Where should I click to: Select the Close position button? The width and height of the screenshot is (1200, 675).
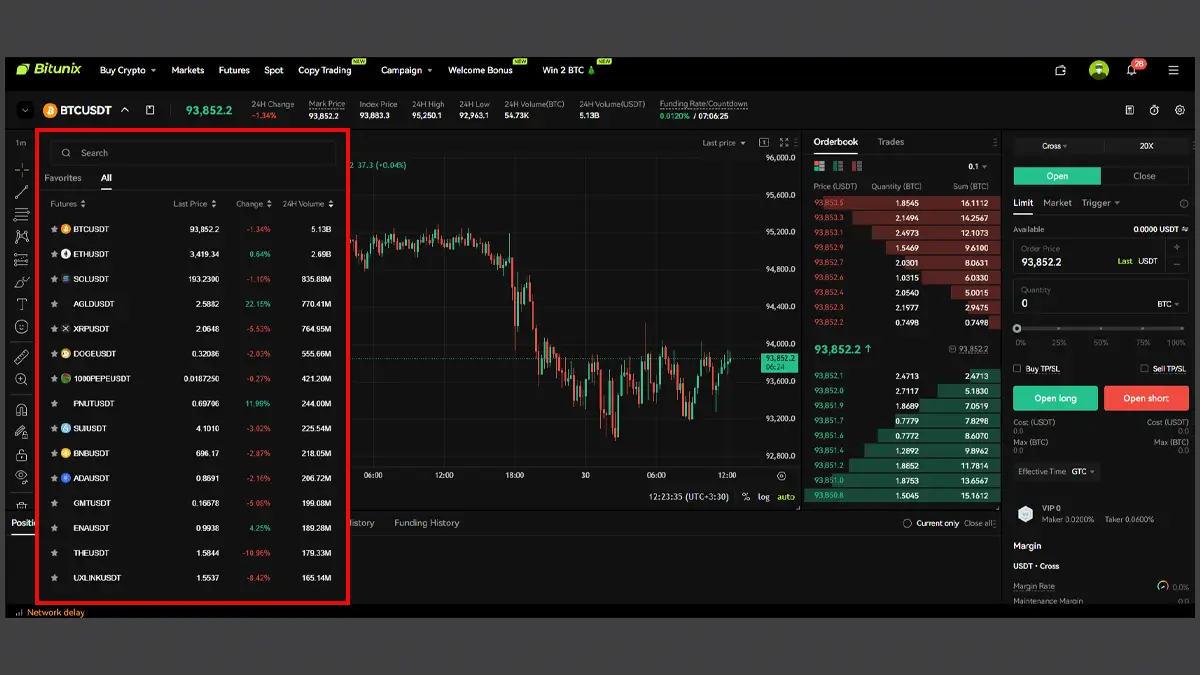coord(1145,176)
